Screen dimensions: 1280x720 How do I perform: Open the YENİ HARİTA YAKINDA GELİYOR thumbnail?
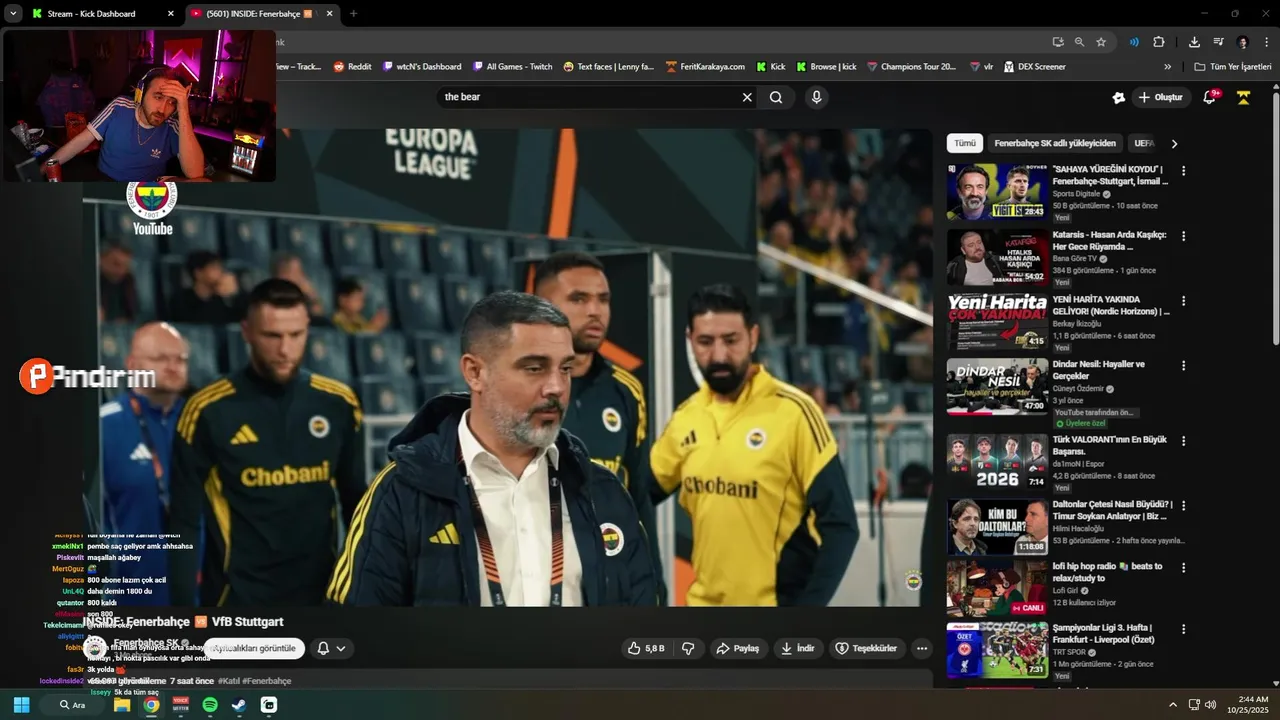997,322
